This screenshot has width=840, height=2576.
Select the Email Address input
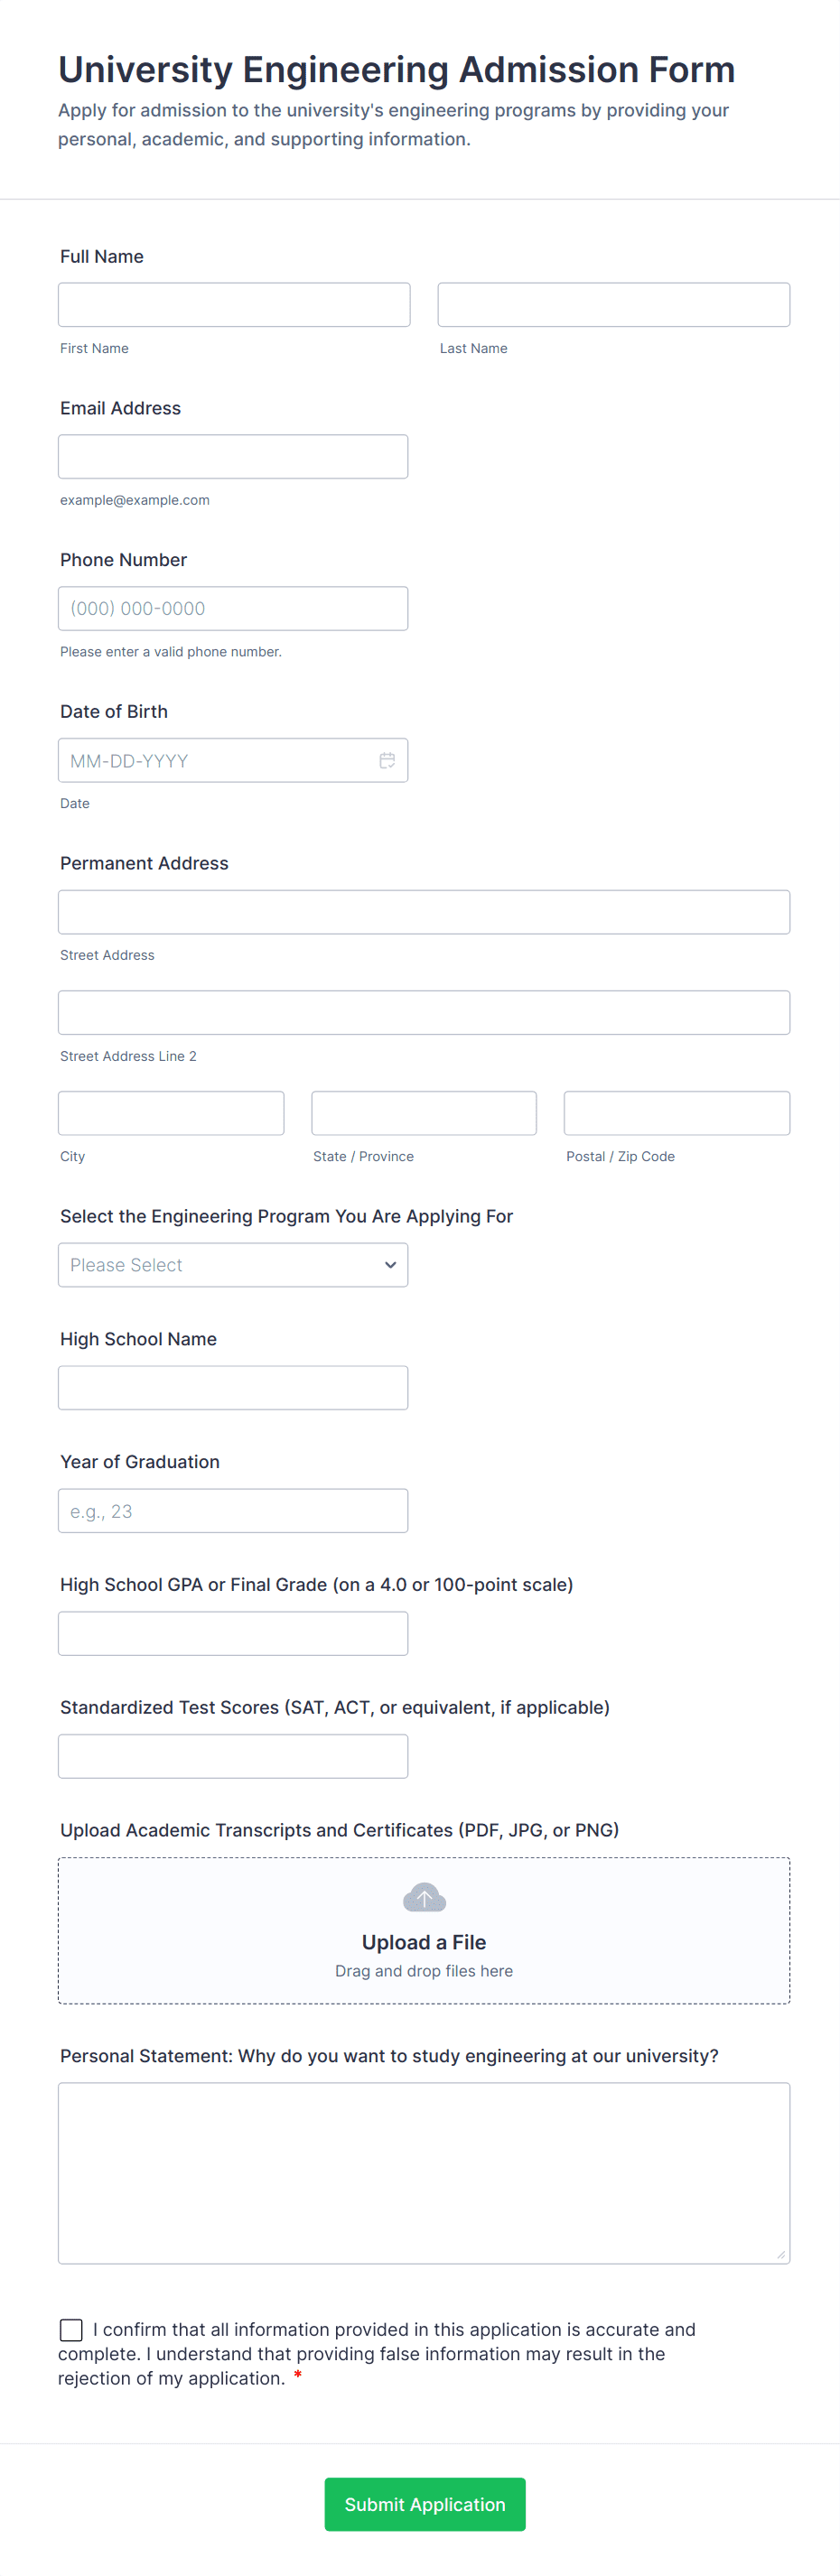coord(233,456)
